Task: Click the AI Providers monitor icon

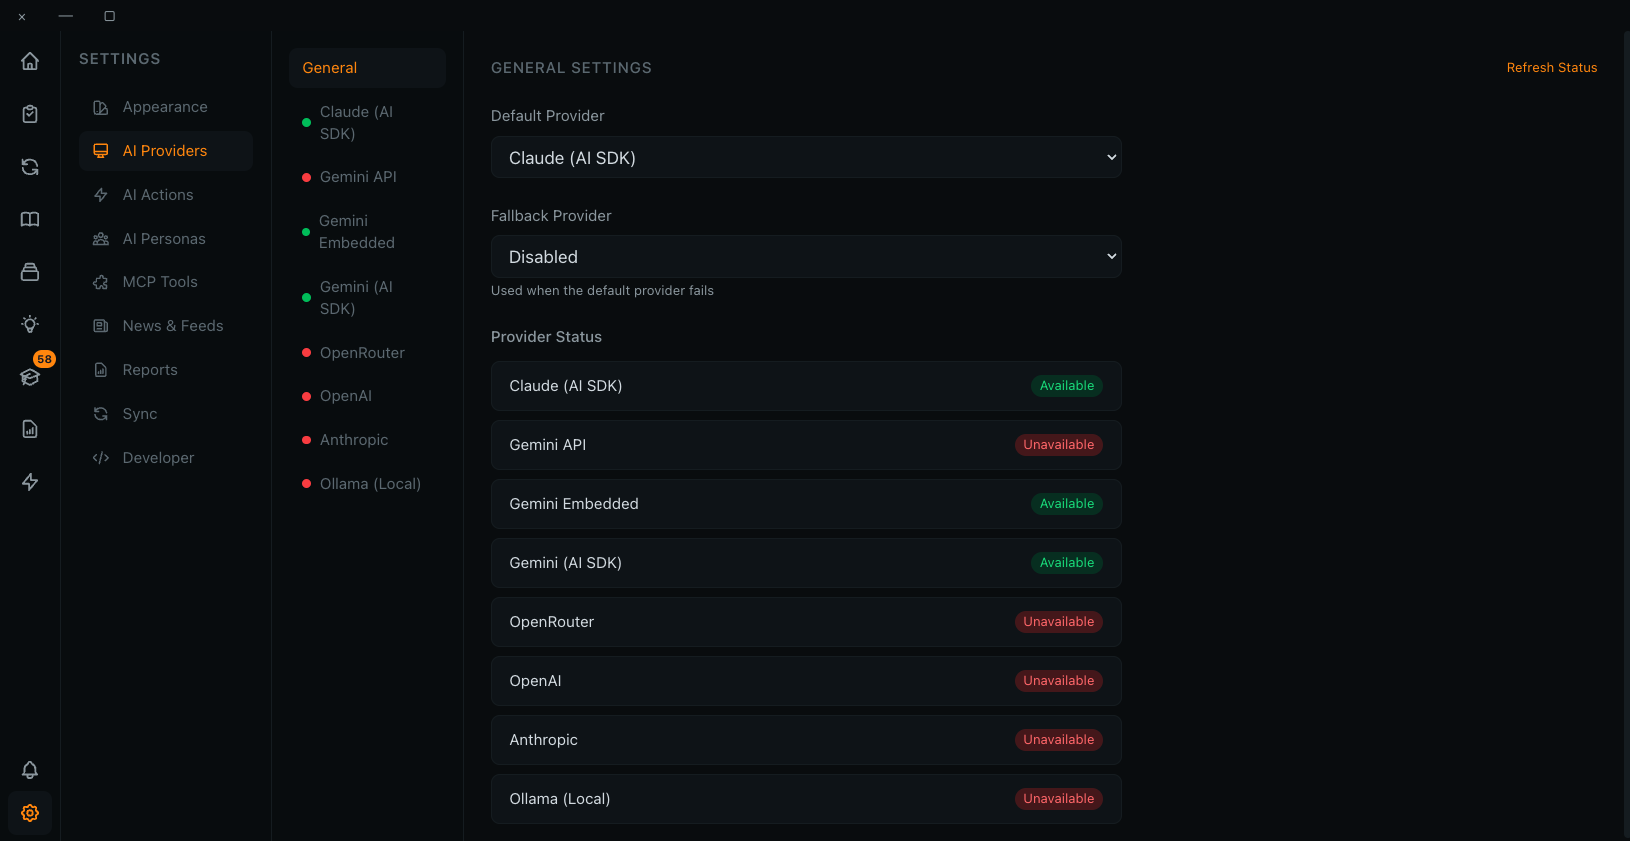Action: coord(101,151)
